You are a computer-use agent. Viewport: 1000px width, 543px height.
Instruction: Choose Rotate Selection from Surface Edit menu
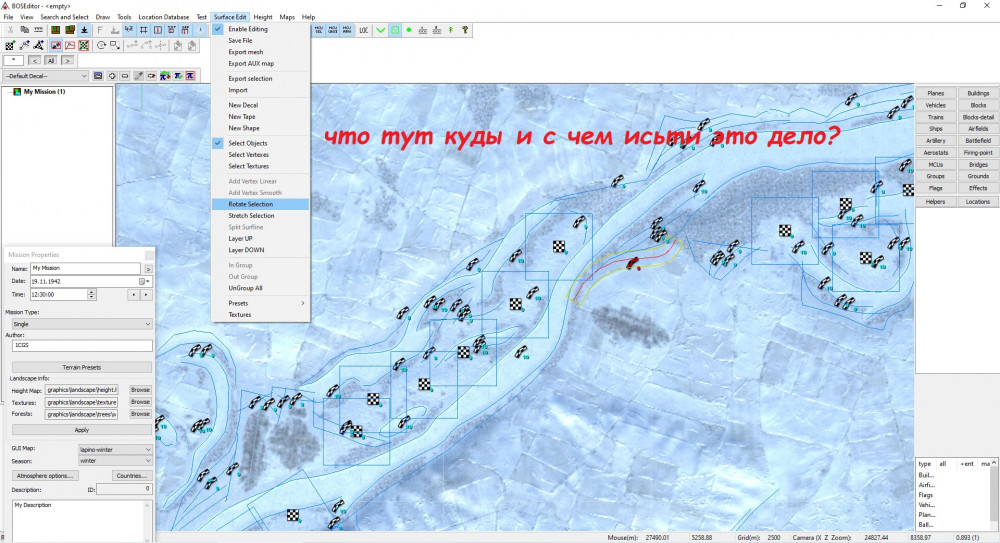pyautogui.click(x=251, y=204)
